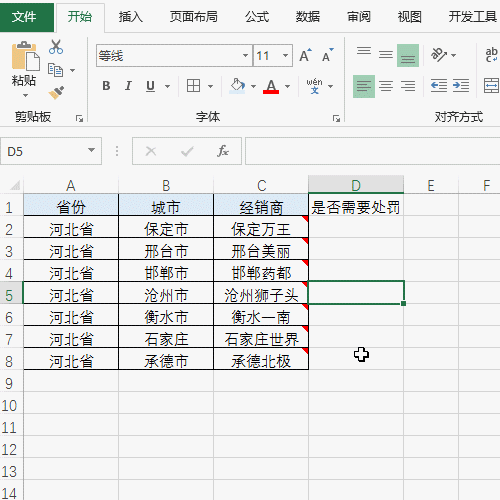Expand underline style dropdown arrow

click(x=167, y=86)
